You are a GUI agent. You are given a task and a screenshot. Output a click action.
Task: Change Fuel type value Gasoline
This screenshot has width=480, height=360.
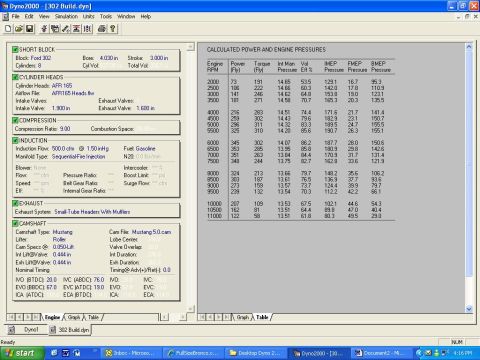[x=145, y=149]
